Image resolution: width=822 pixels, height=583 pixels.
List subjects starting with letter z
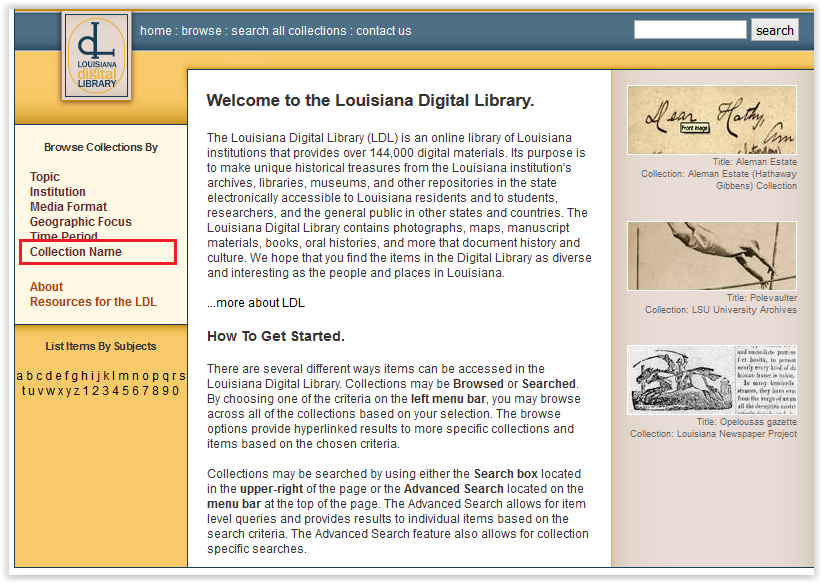pyautogui.click(x=77, y=391)
